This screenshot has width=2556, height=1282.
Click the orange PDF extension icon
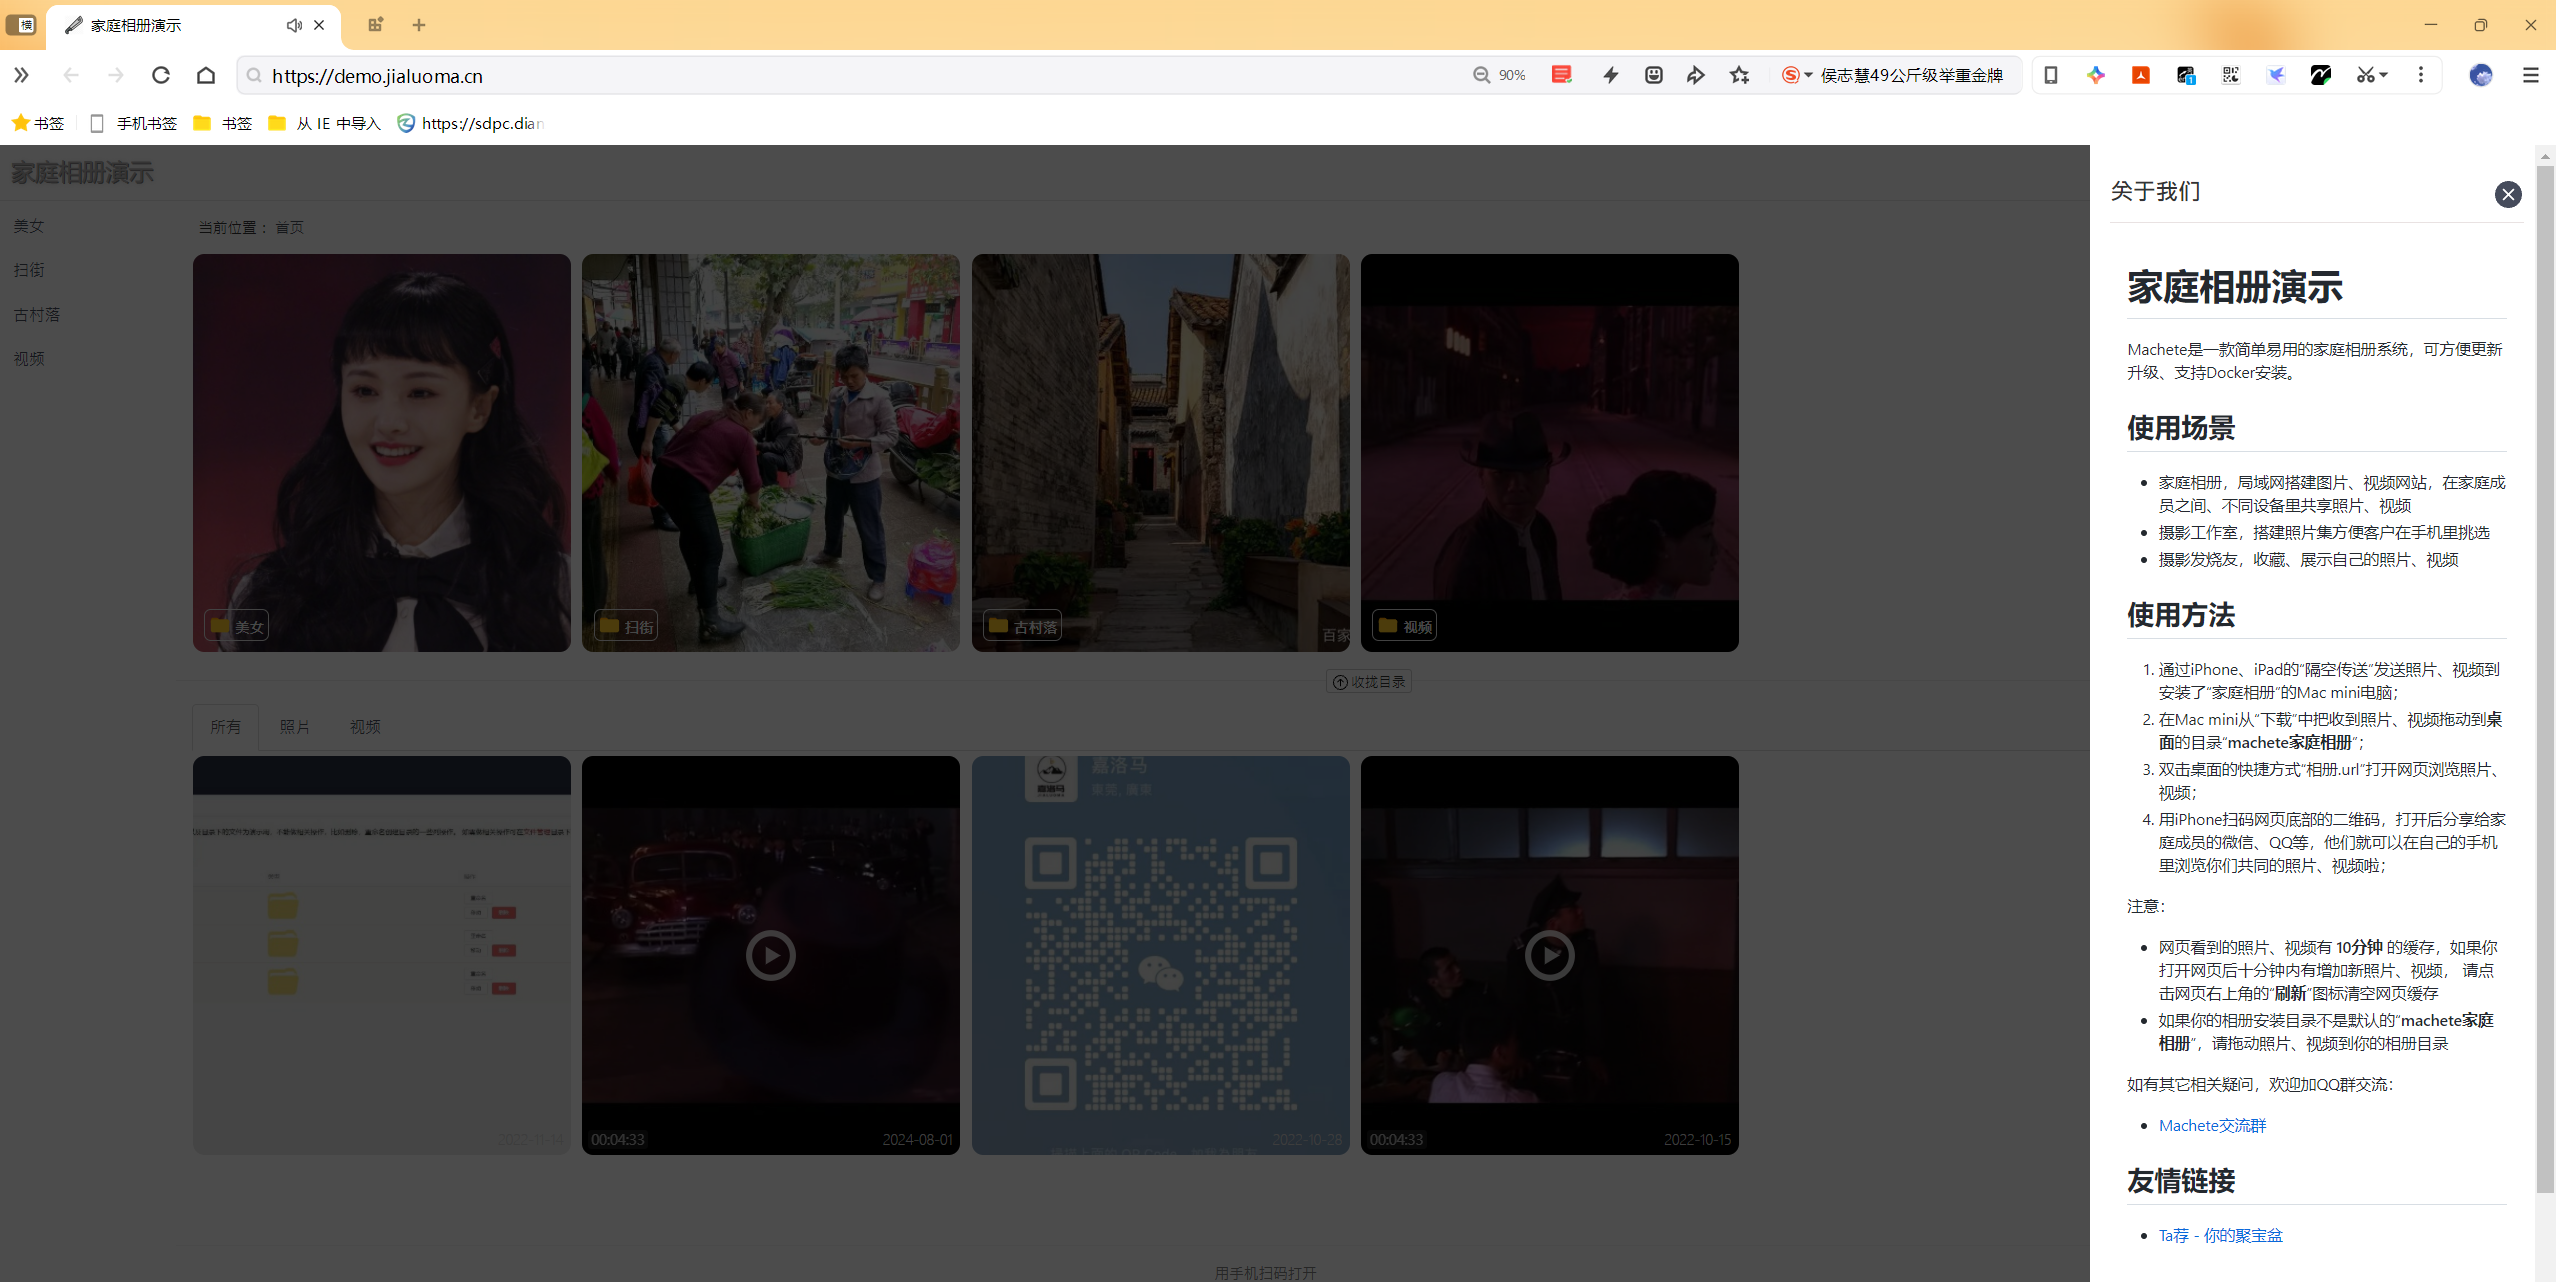pyautogui.click(x=2140, y=75)
